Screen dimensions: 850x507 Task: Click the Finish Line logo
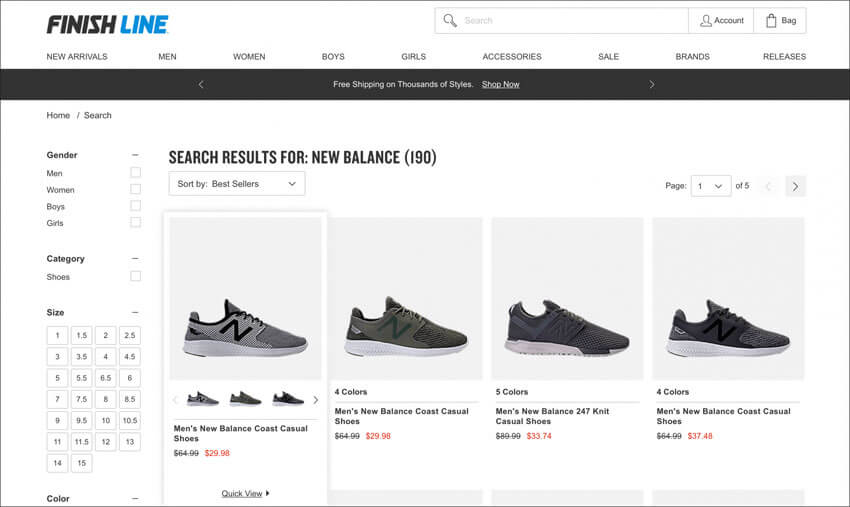click(x=107, y=25)
